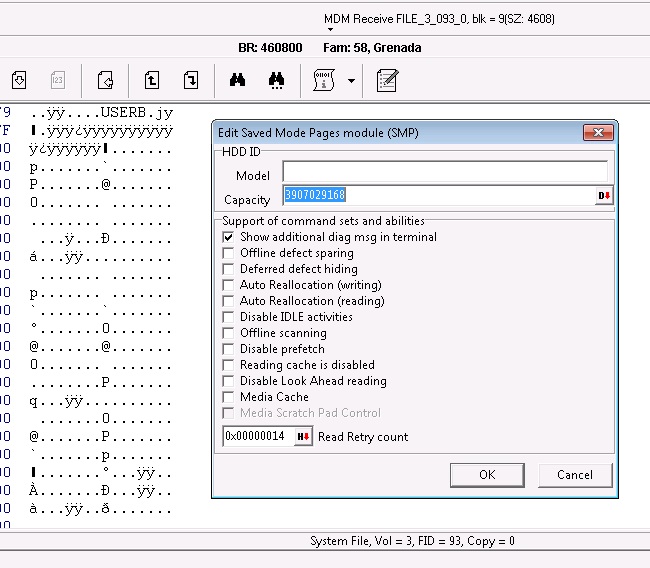Click OK to confirm SMP edits
650x568 pixels.
[x=487, y=475]
